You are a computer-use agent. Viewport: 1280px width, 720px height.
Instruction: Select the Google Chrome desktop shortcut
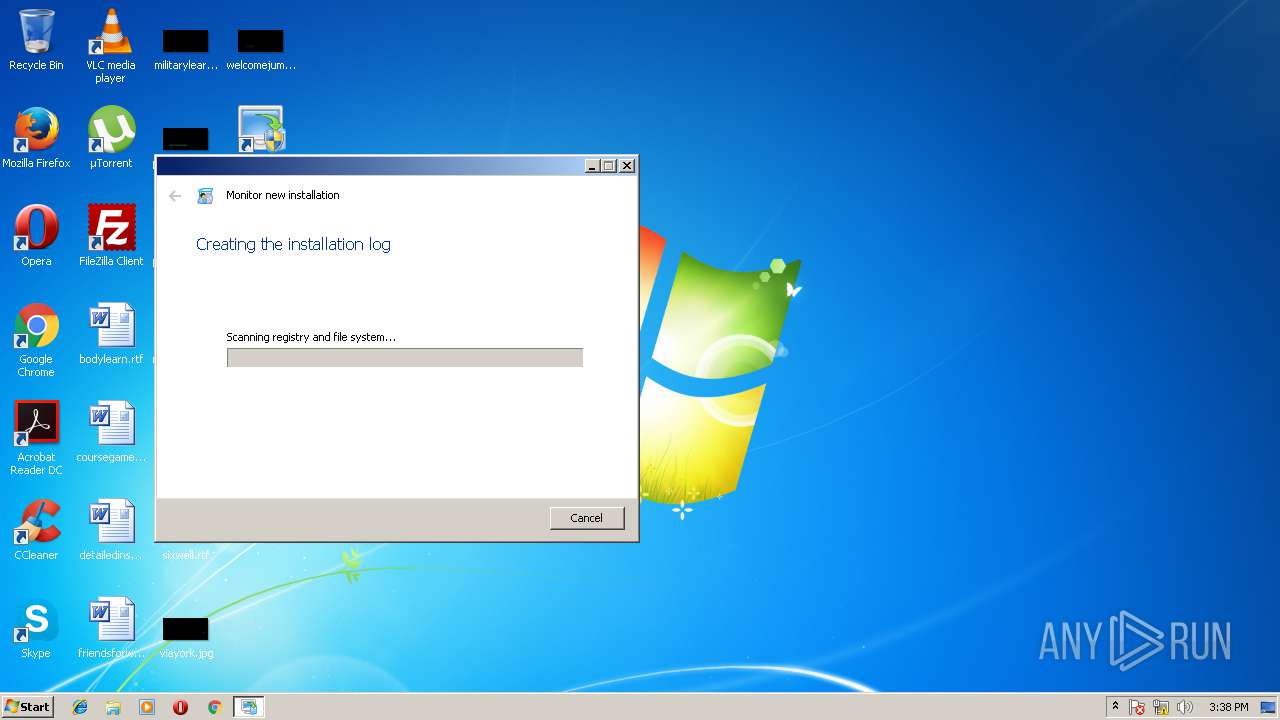point(36,340)
